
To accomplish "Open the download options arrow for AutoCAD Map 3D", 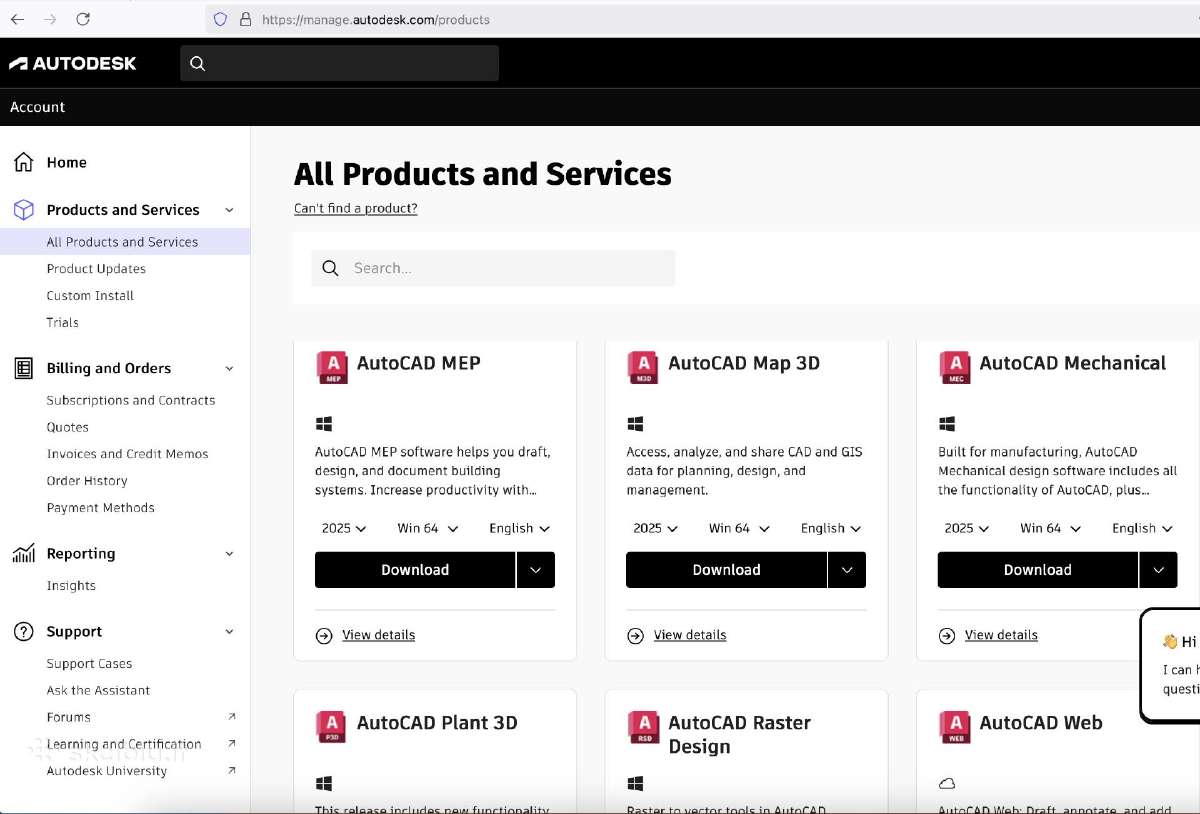I will click(847, 570).
